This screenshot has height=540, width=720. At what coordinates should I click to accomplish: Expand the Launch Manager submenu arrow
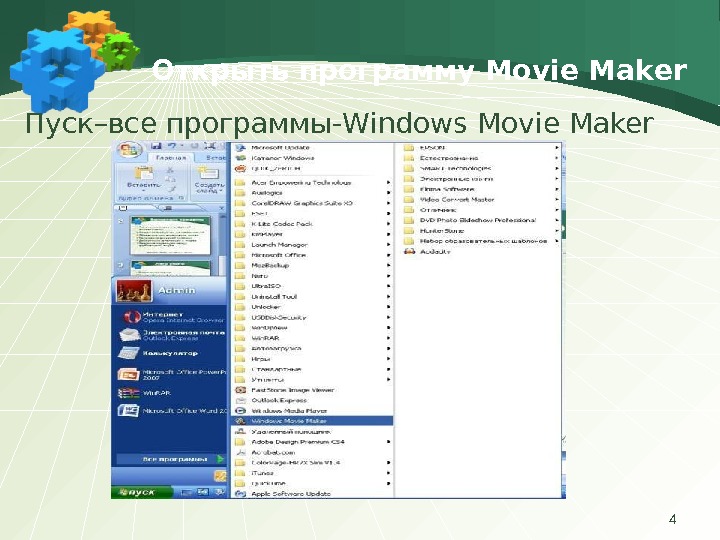388,245
